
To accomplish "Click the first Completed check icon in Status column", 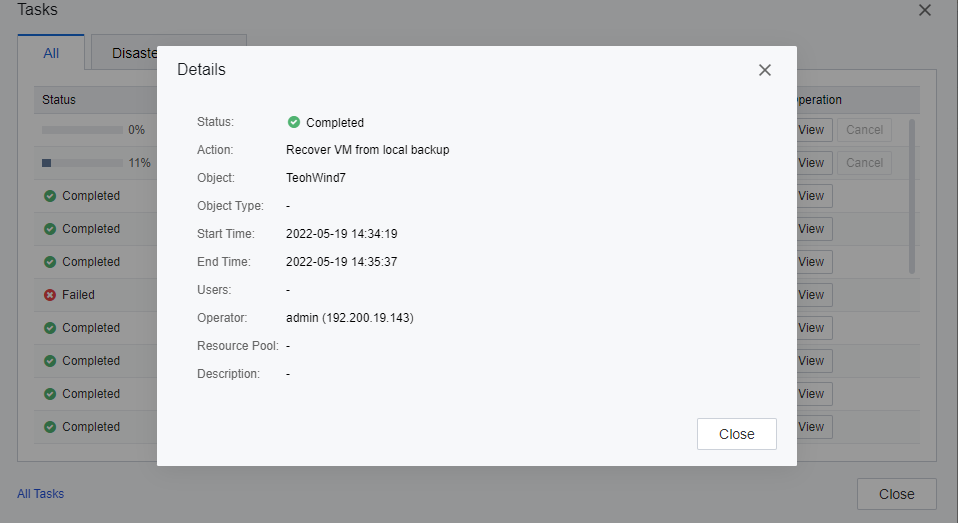I will (x=50, y=196).
